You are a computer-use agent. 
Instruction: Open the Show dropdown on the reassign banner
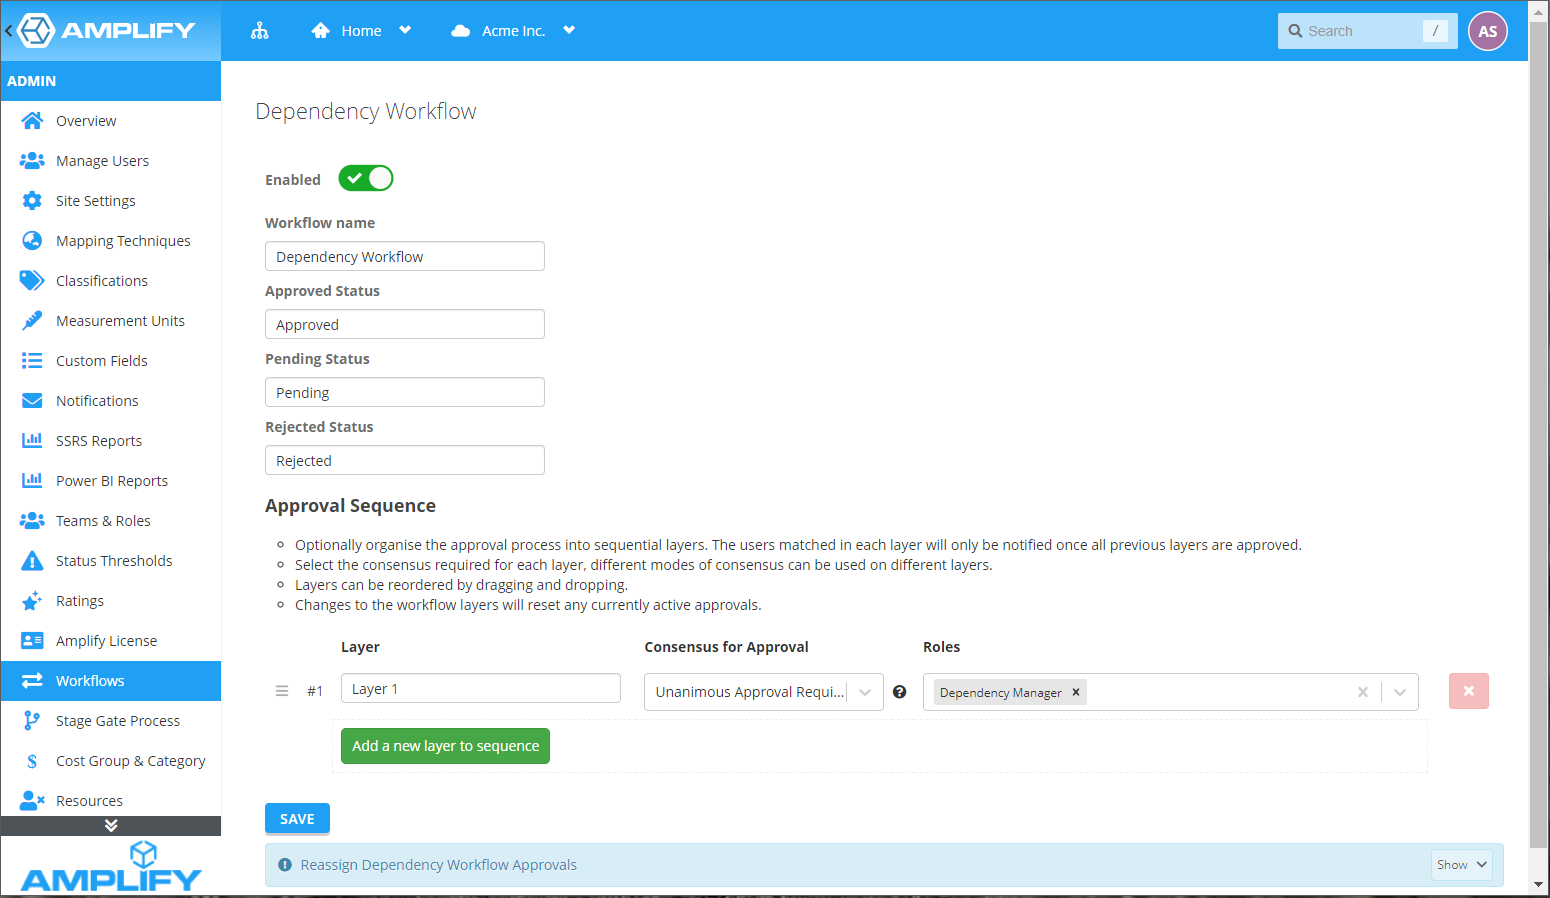click(1461, 865)
